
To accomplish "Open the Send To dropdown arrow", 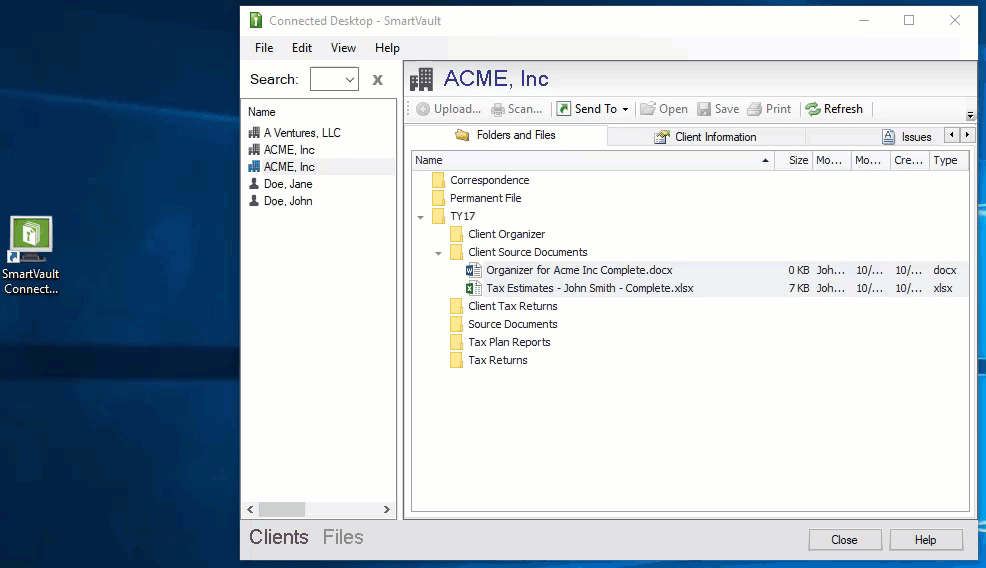I will 626,110.
